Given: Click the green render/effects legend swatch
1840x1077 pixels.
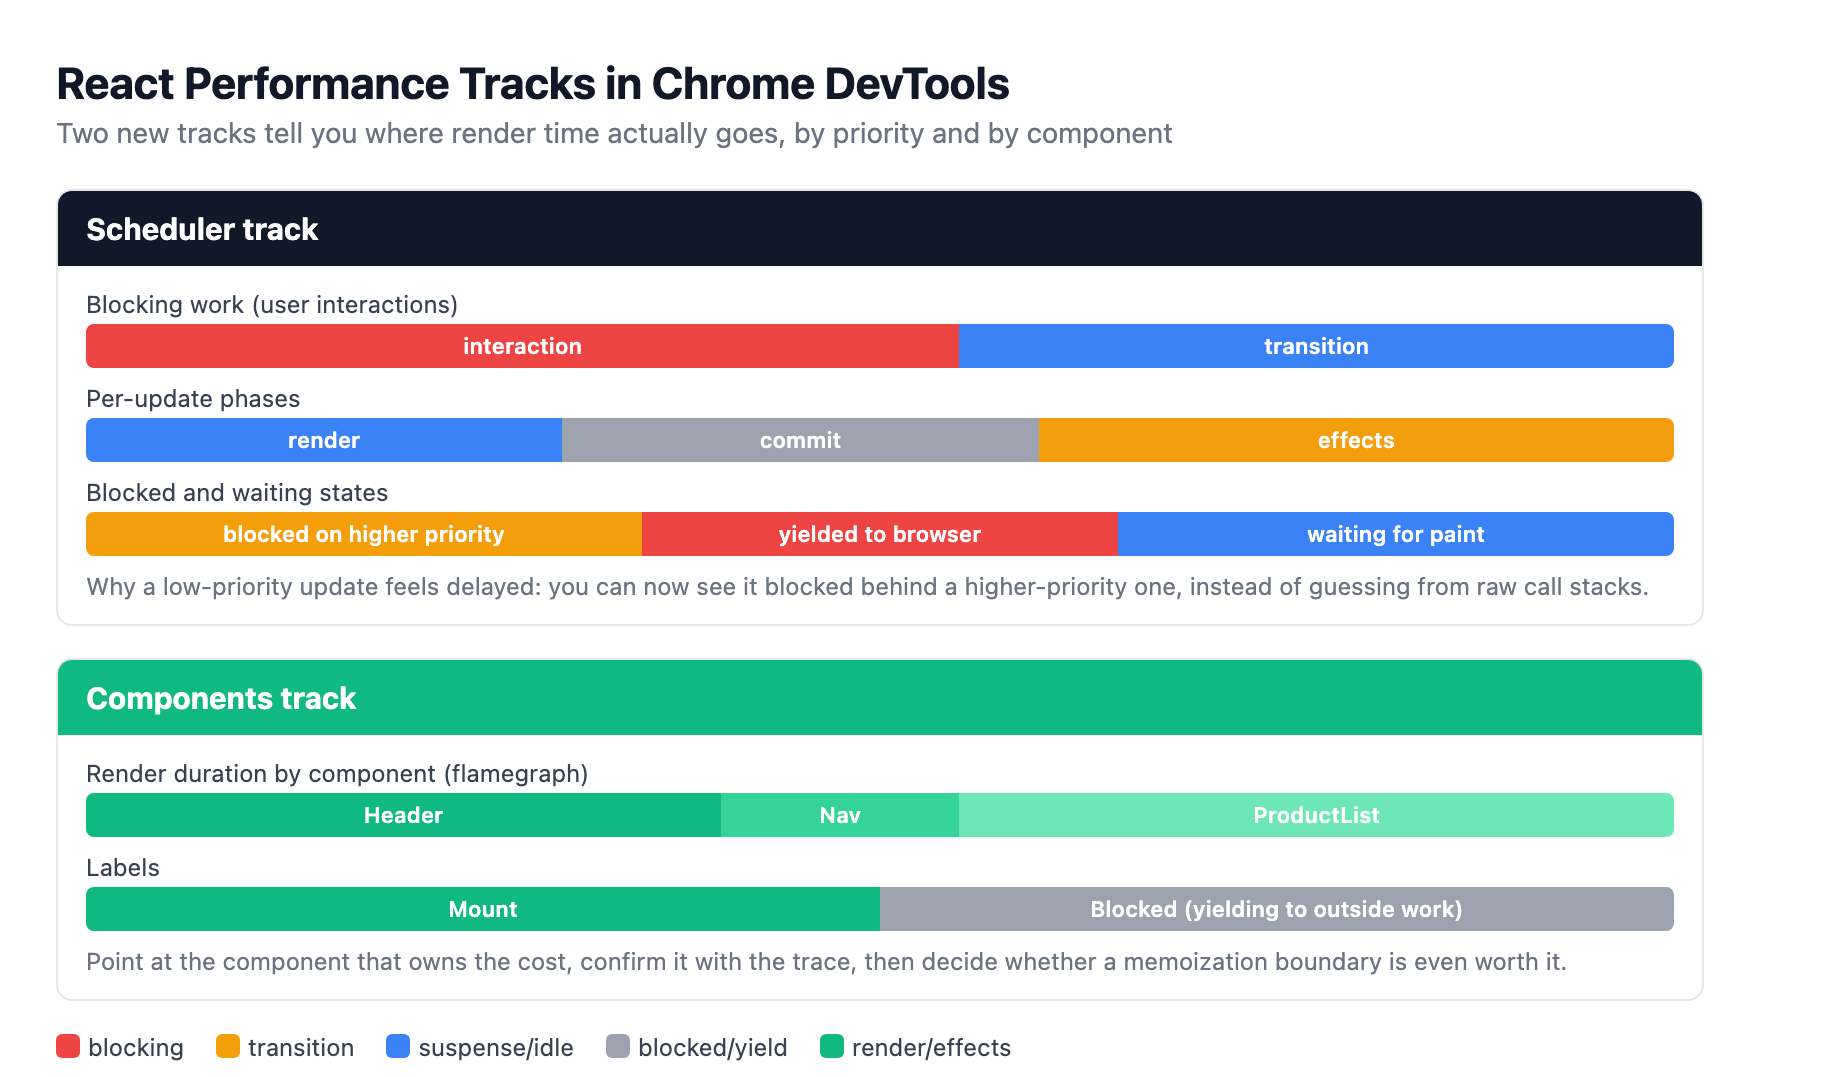Looking at the screenshot, I should coord(832,1046).
